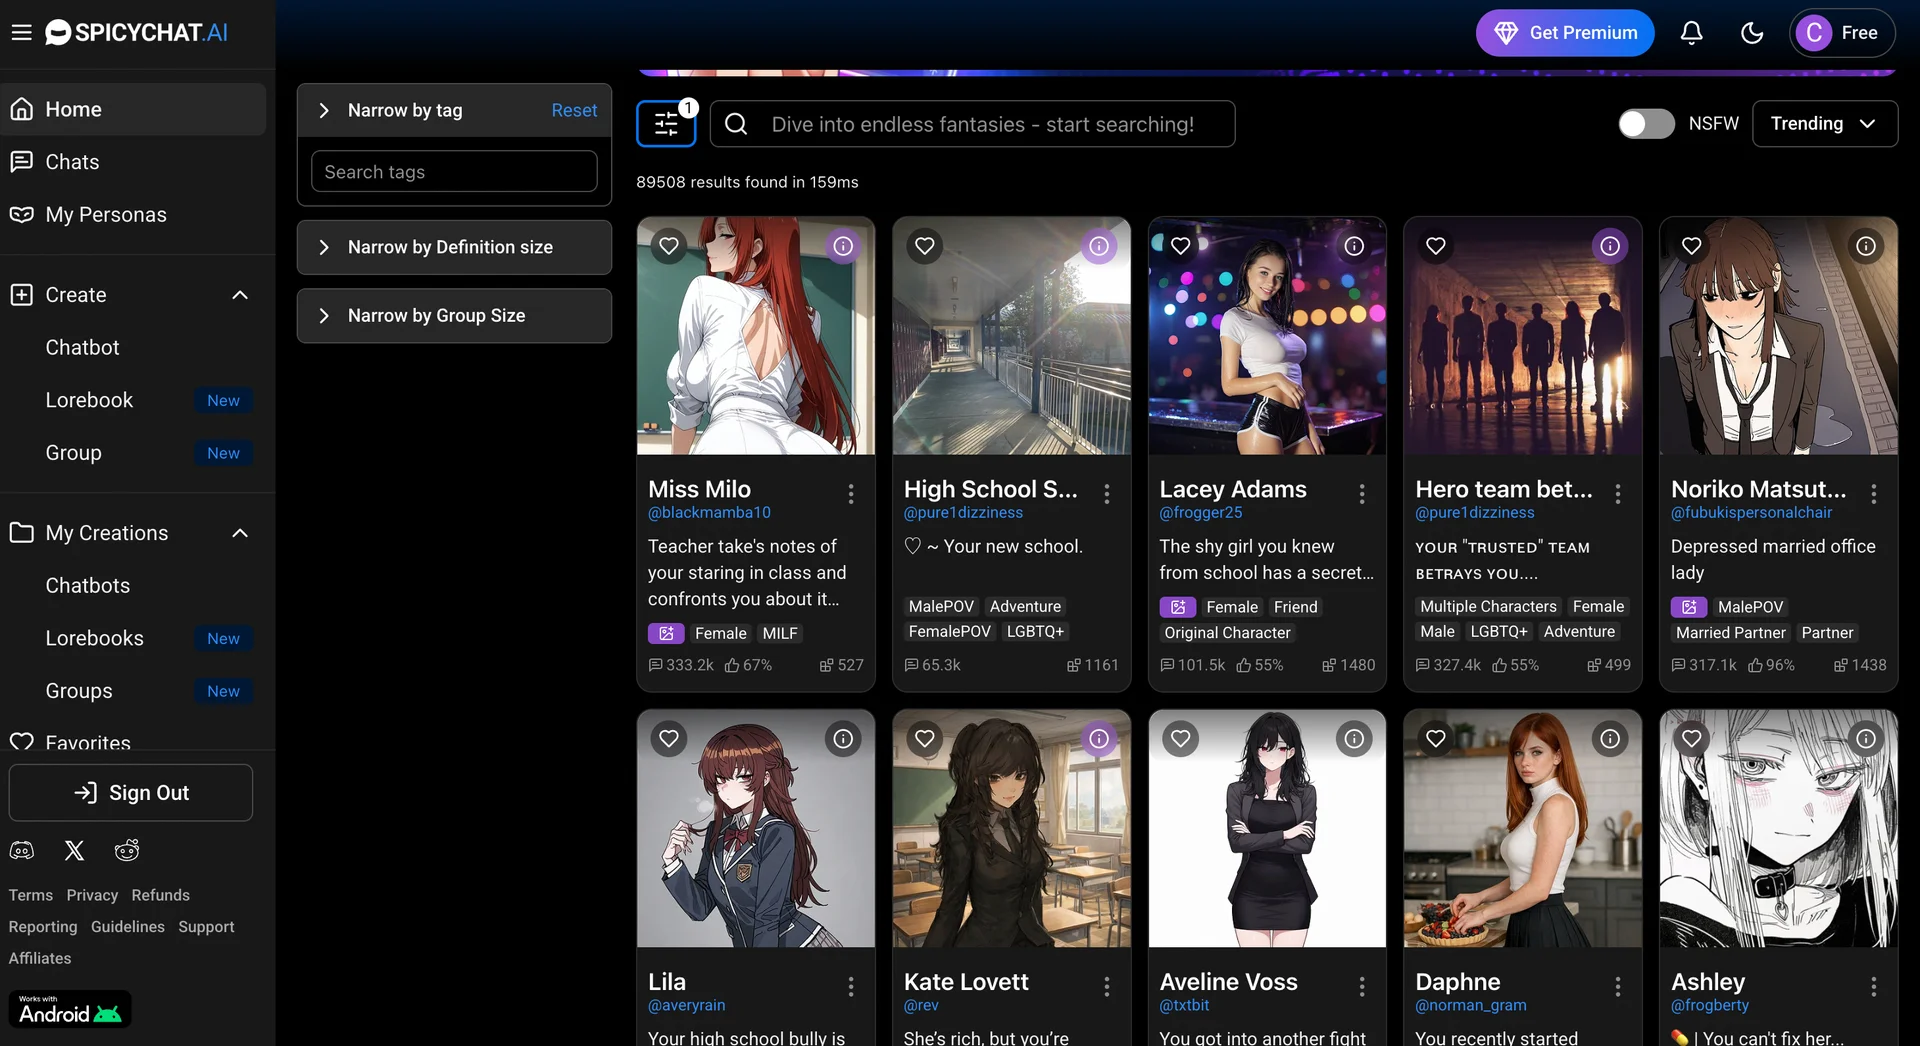Collapse the My Creations section
Image resolution: width=1920 pixels, height=1046 pixels.
pyautogui.click(x=240, y=533)
